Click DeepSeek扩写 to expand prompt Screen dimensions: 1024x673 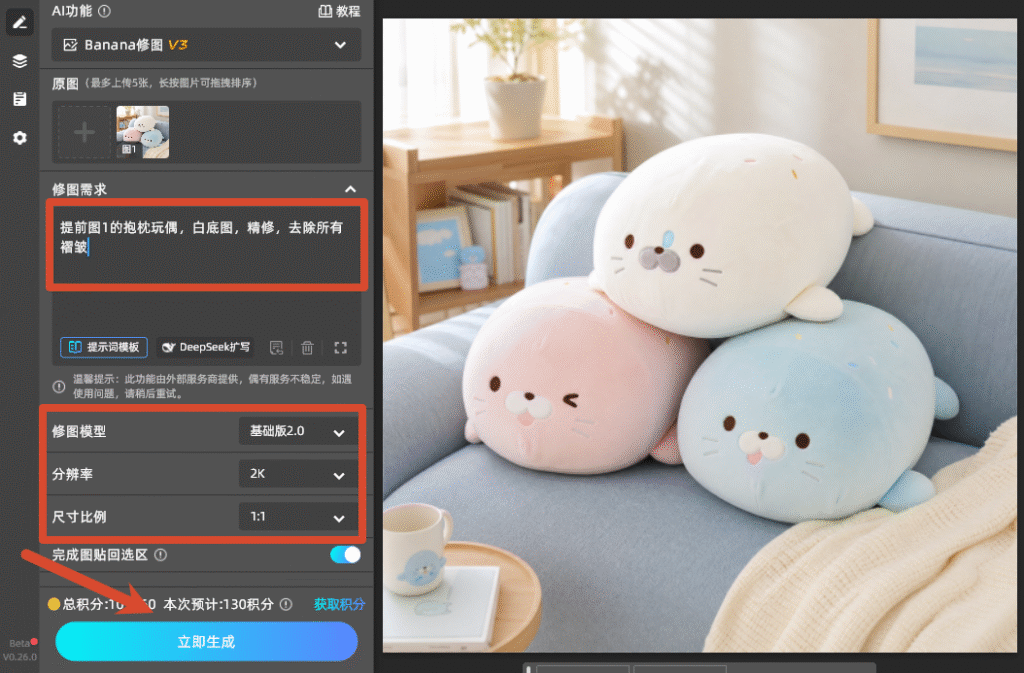click(x=206, y=347)
